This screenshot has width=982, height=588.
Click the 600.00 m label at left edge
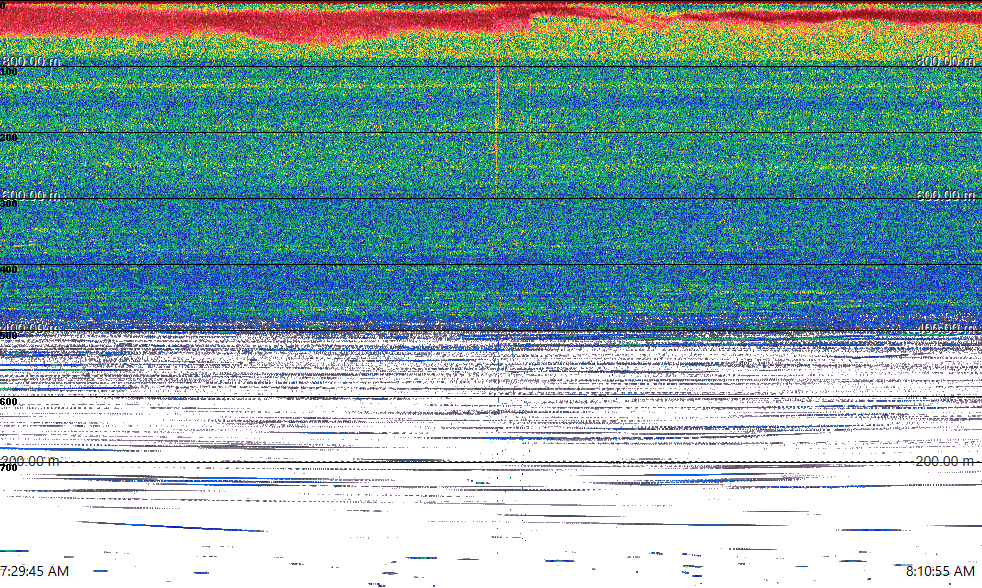coord(31,195)
